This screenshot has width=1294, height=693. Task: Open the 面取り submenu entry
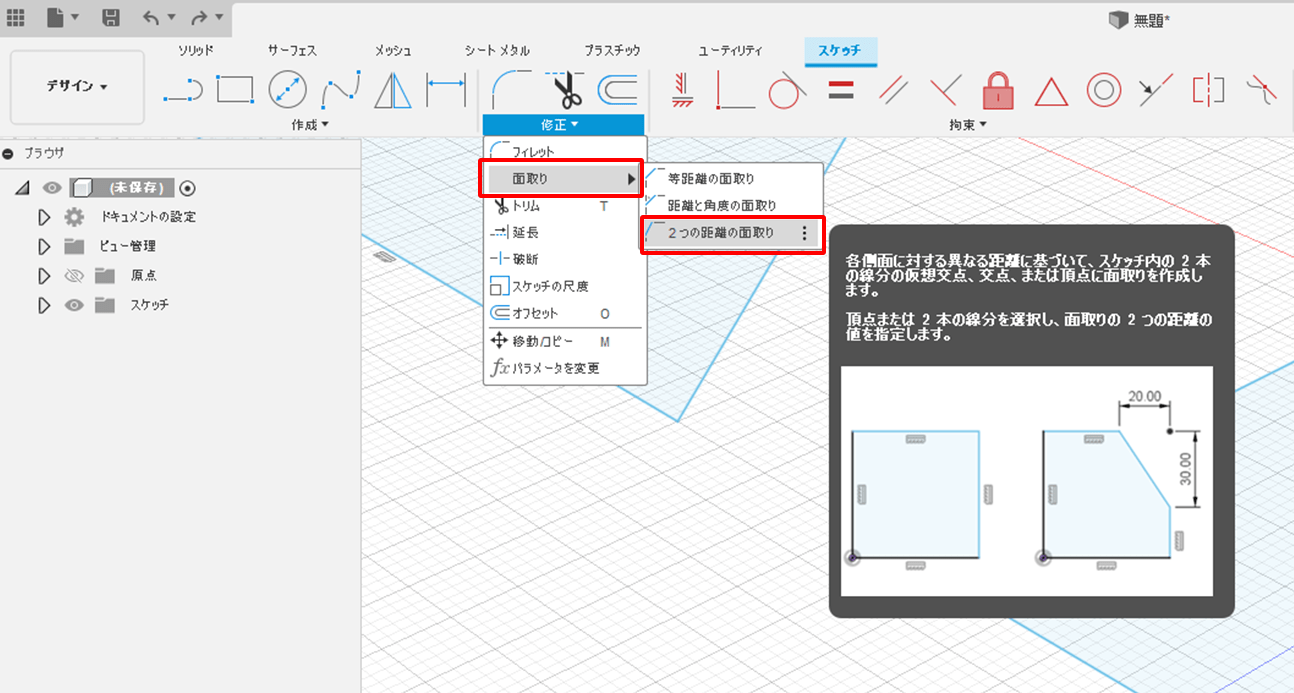[564, 179]
